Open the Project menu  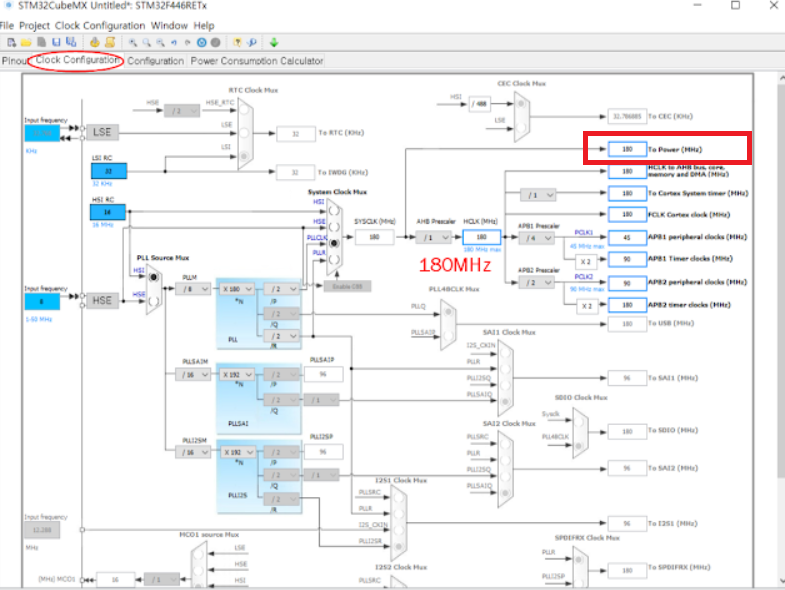(34, 26)
